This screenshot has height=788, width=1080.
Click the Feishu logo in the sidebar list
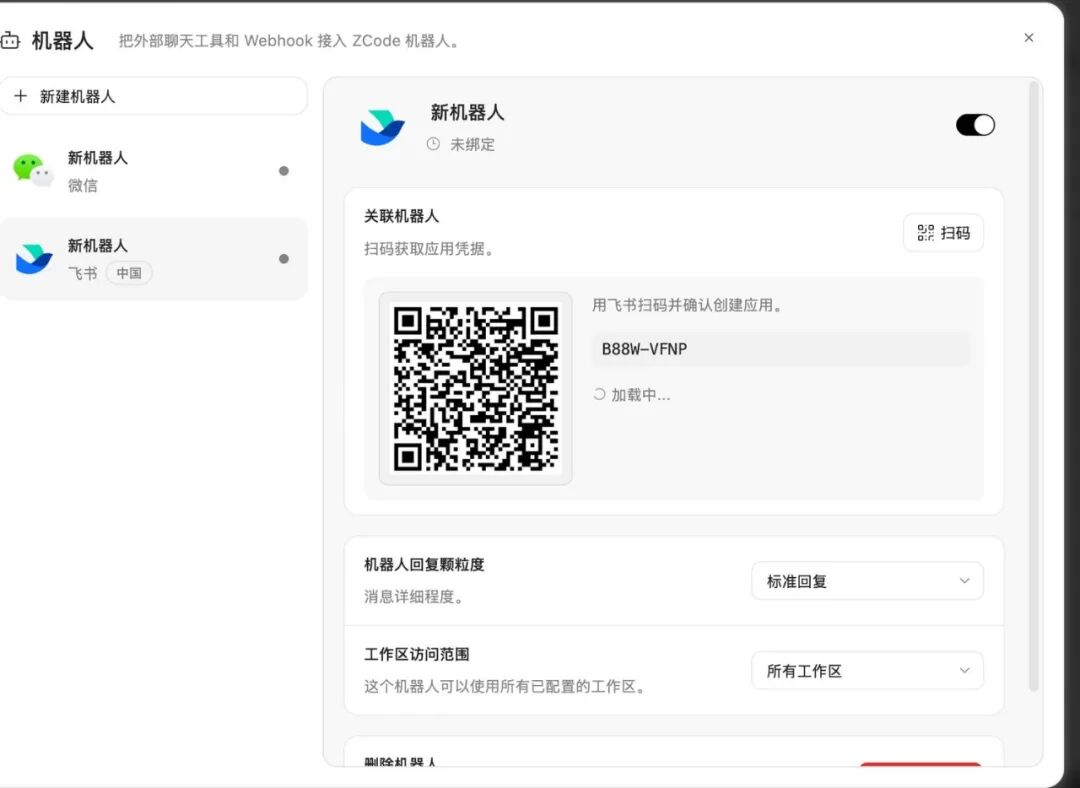(x=34, y=259)
